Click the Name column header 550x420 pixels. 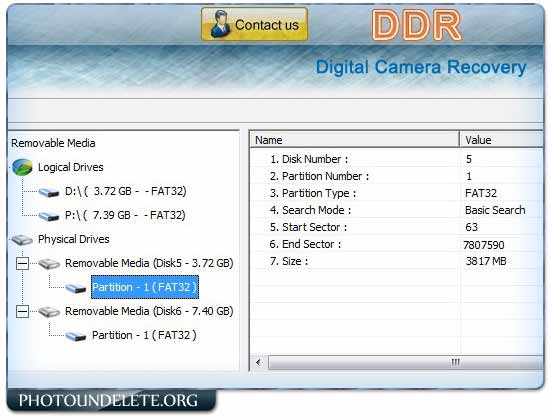(x=355, y=140)
